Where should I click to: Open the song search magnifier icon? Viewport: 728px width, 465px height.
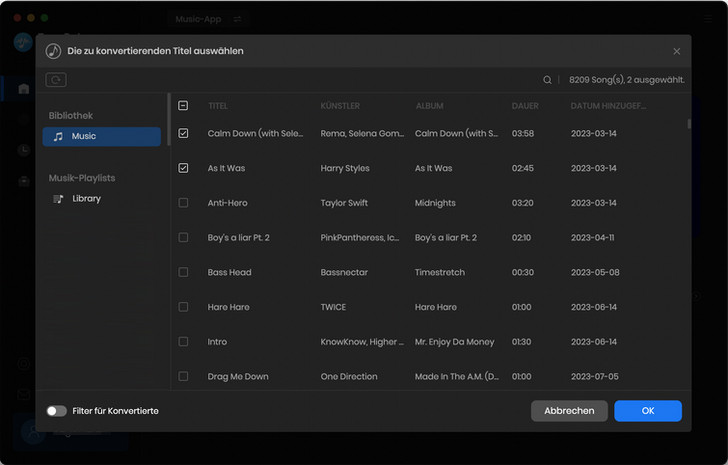pyautogui.click(x=547, y=80)
